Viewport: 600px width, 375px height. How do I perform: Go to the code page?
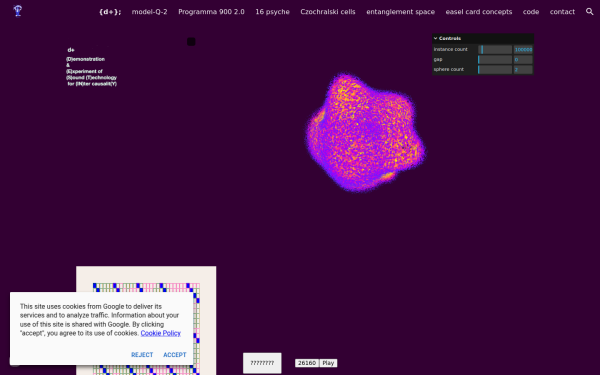[531, 12]
